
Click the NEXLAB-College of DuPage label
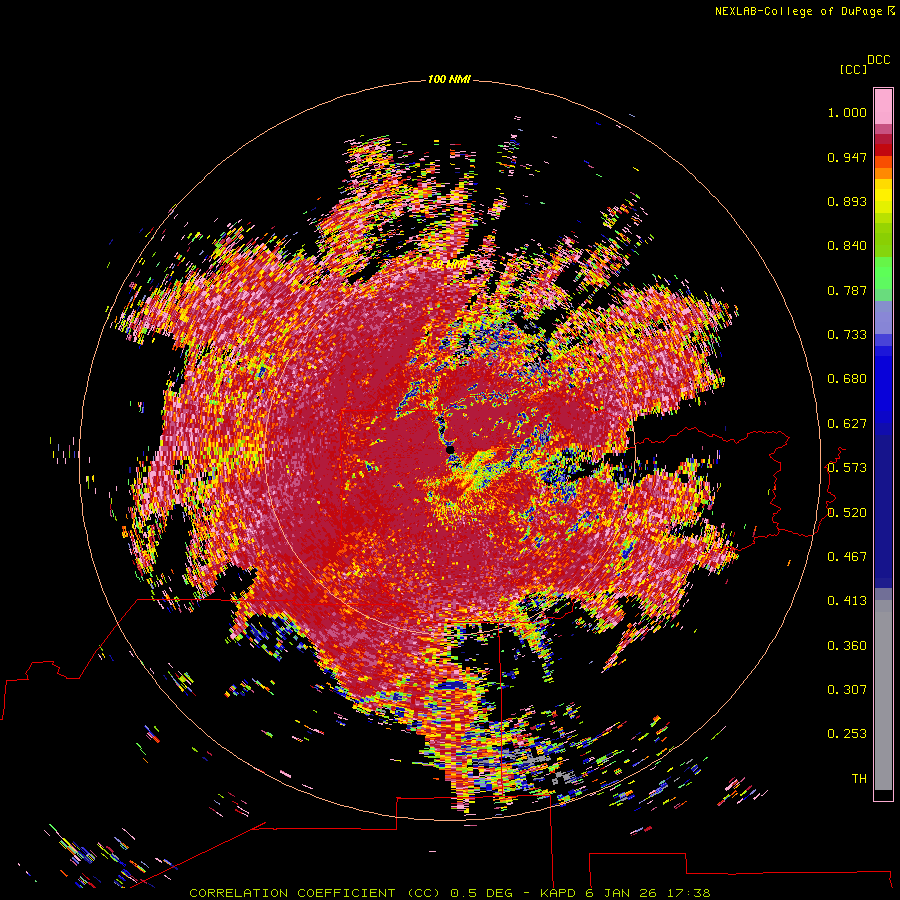804,11
